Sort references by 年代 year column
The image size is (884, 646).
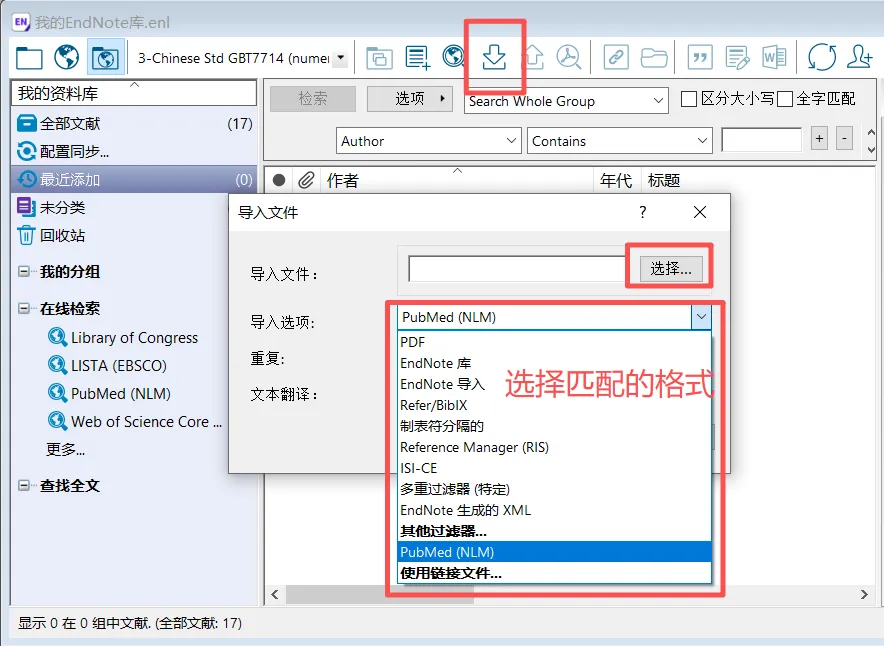(x=616, y=180)
